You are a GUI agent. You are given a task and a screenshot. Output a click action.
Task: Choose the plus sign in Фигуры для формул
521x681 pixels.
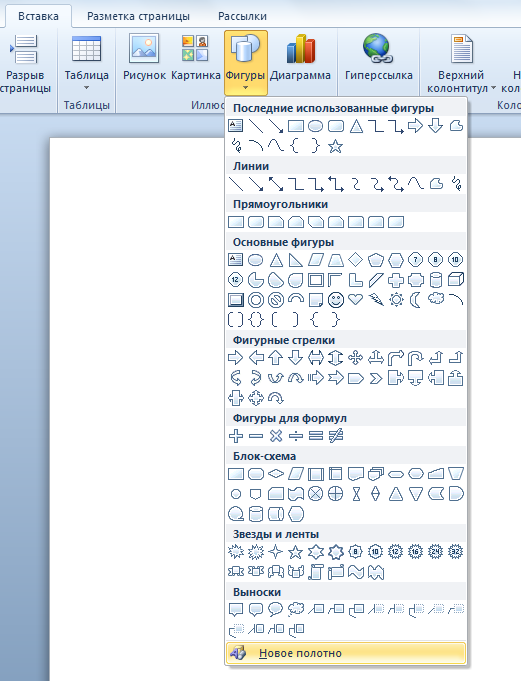(x=236, y=436)
